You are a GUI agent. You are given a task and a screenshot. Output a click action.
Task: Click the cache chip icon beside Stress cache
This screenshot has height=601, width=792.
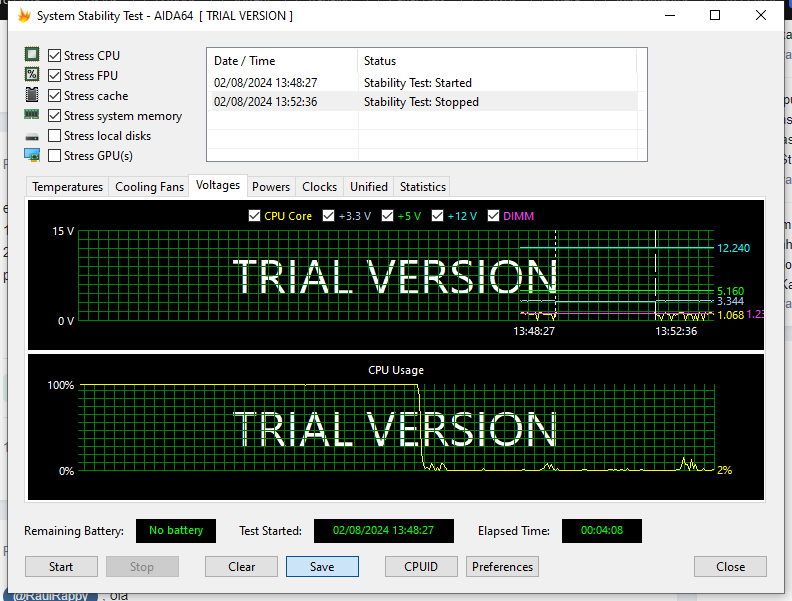32,94
